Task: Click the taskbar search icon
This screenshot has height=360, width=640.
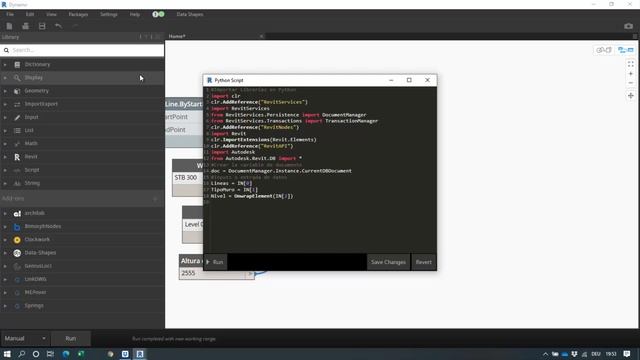Action: pyautogui.click(x=22, y=354)
